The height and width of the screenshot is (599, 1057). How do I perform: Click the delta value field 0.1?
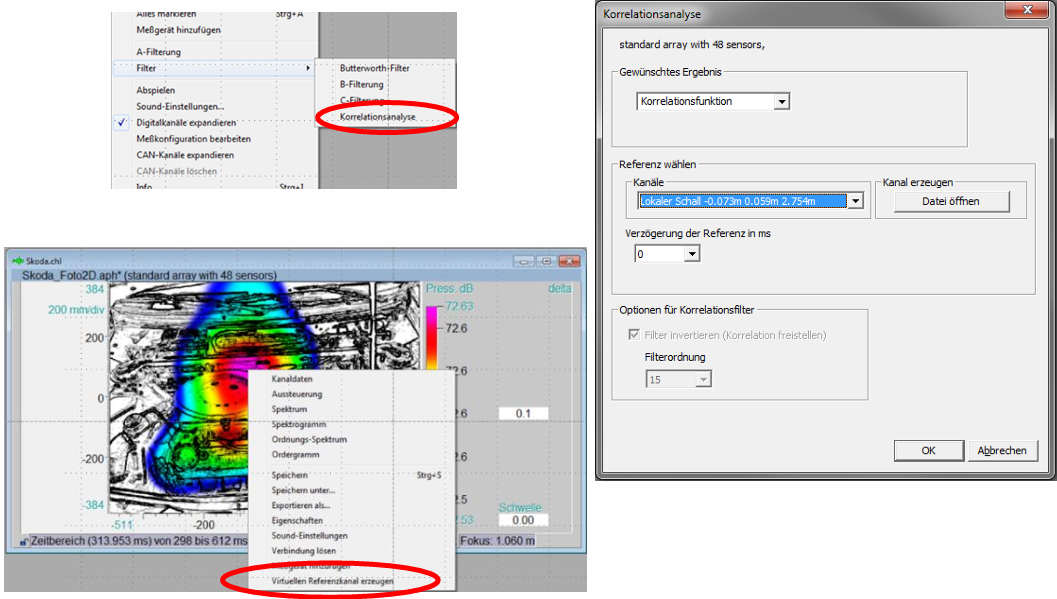click(523, 414)
